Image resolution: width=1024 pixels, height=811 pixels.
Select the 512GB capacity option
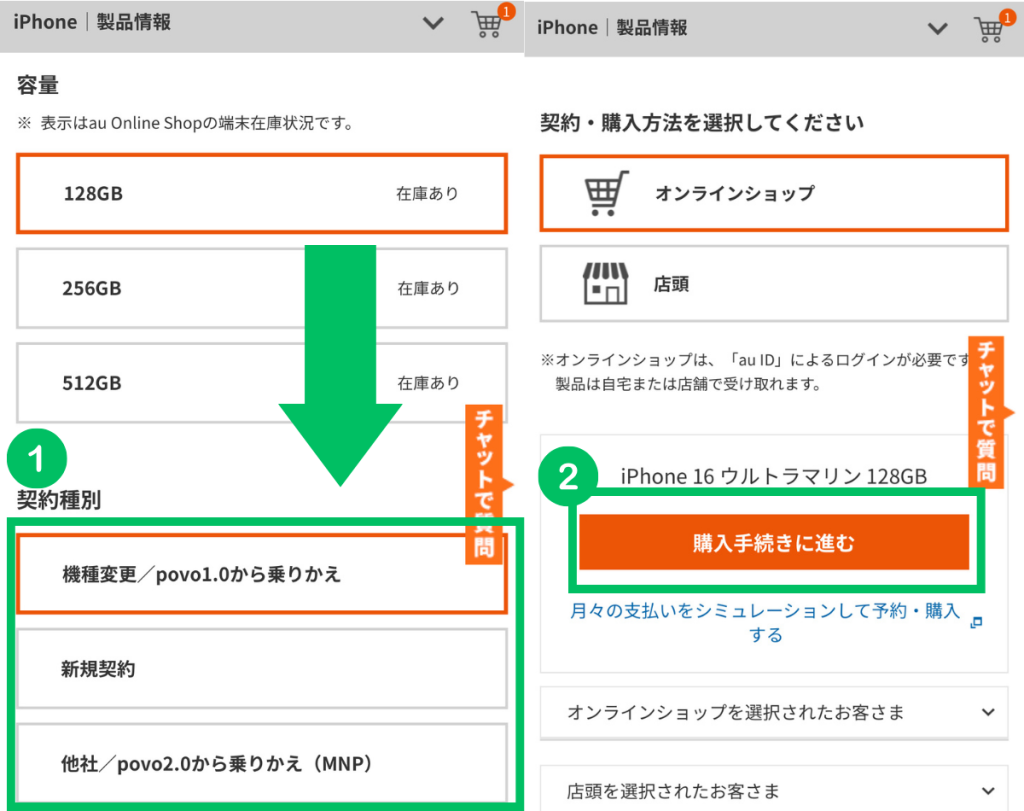[262, 383]
